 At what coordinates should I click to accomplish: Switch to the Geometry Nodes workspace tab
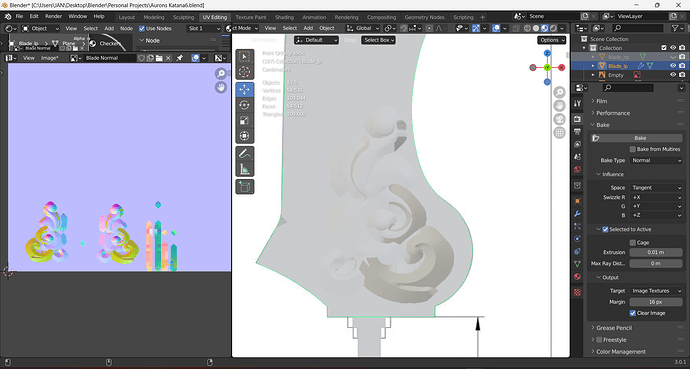point(425,17)
